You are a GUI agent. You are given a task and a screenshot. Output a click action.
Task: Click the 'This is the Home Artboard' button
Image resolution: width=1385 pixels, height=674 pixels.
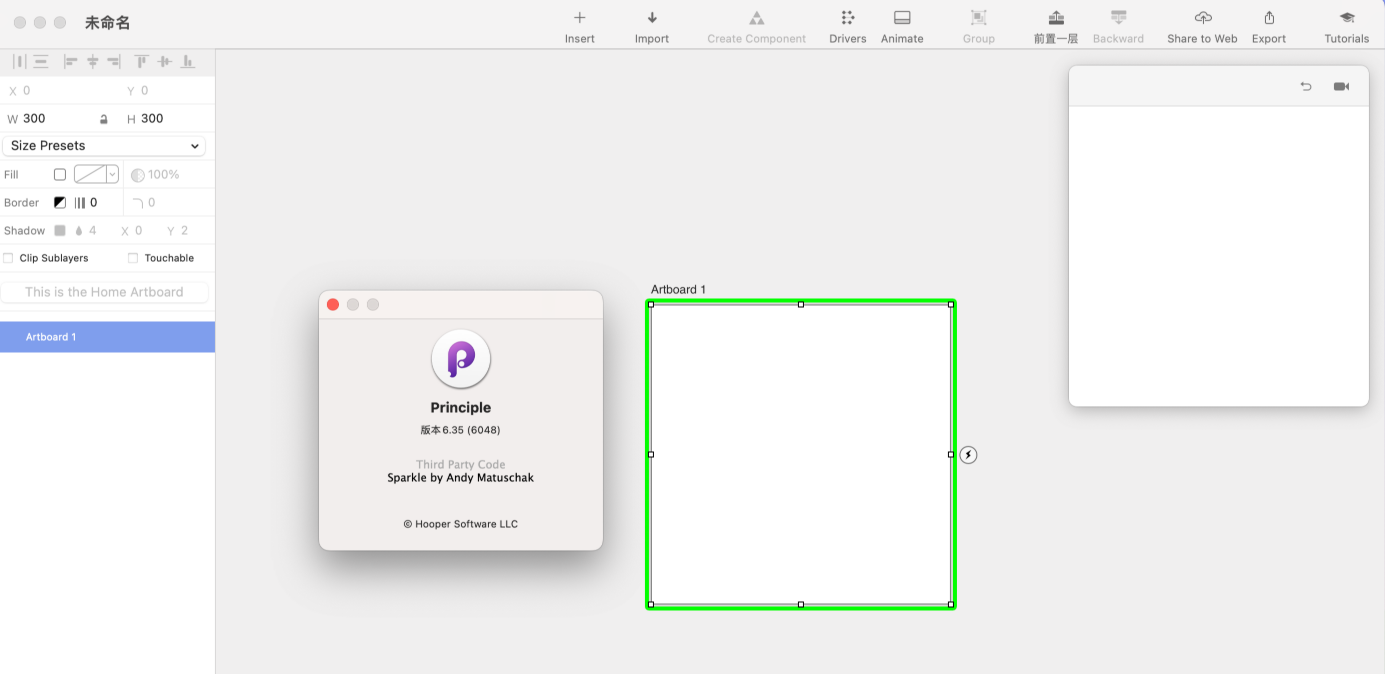click(x=104, y=293)
